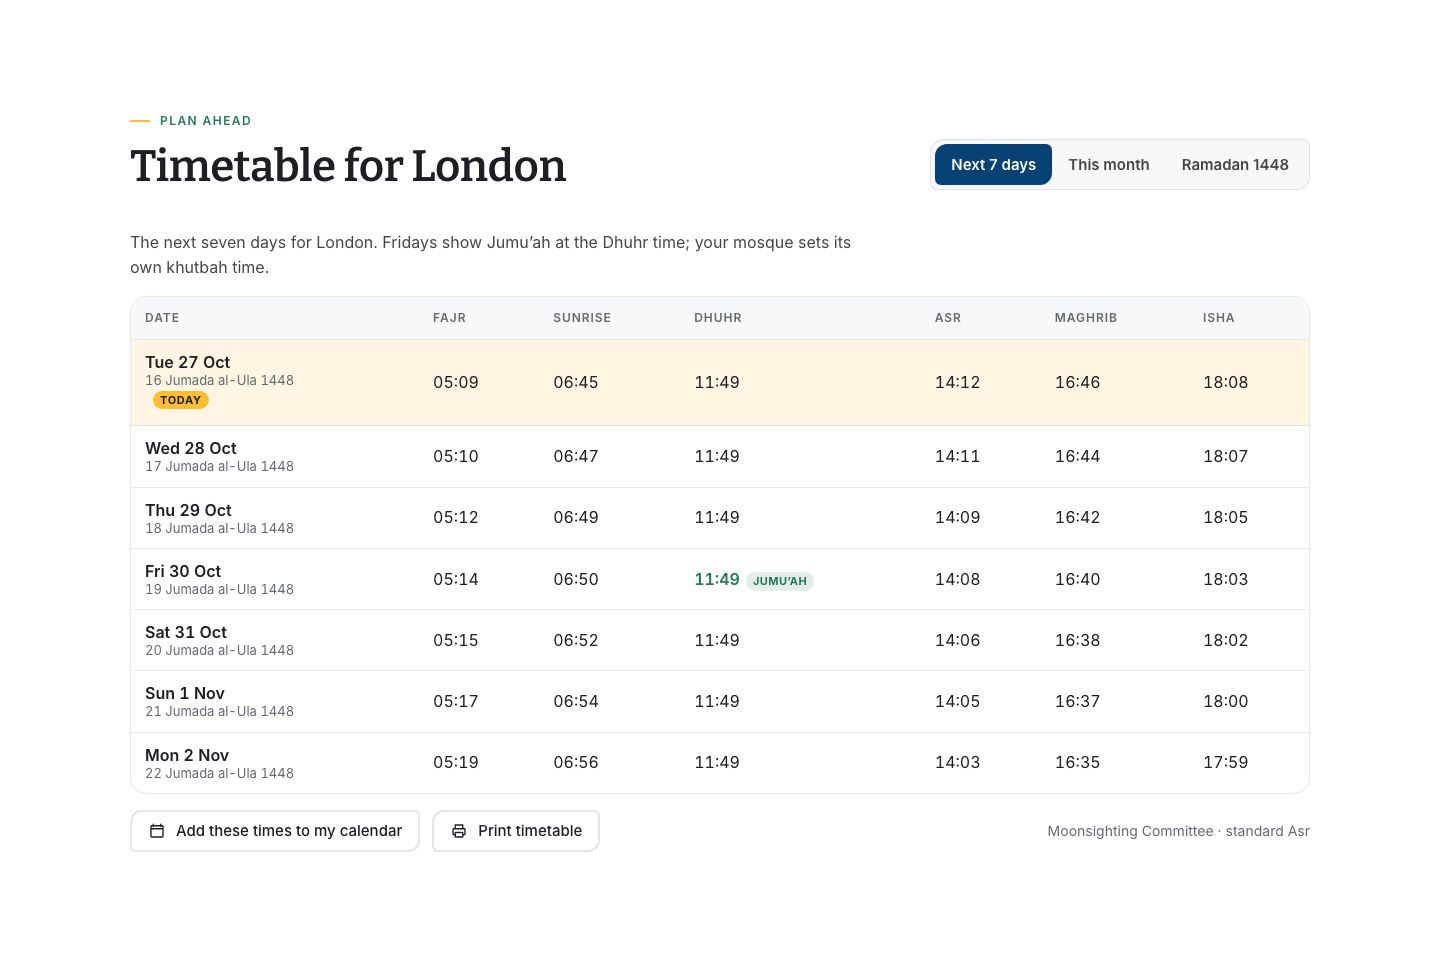Select the Fri 30 Oct date cell
This screenshot has height=956, width=1440.
275,579
